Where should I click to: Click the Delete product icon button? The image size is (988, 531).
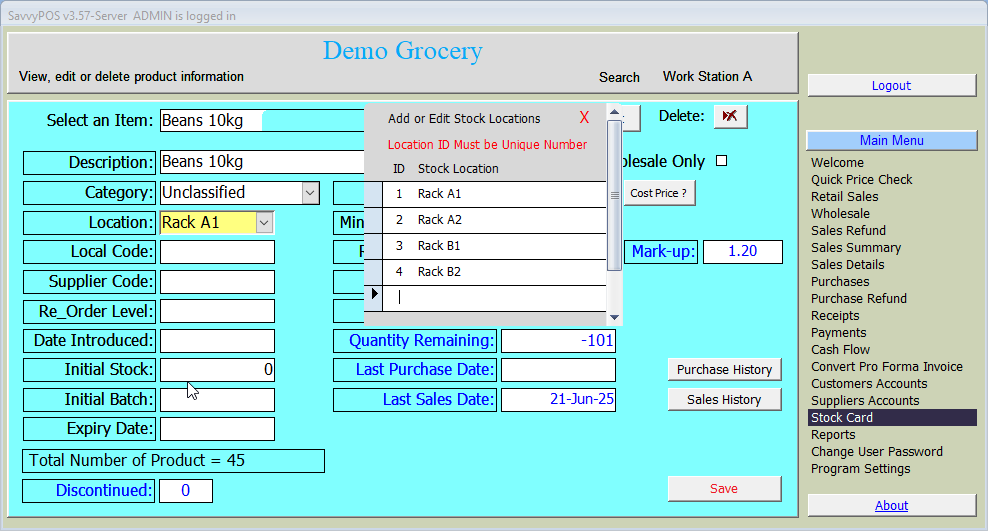tap(730, 117)
